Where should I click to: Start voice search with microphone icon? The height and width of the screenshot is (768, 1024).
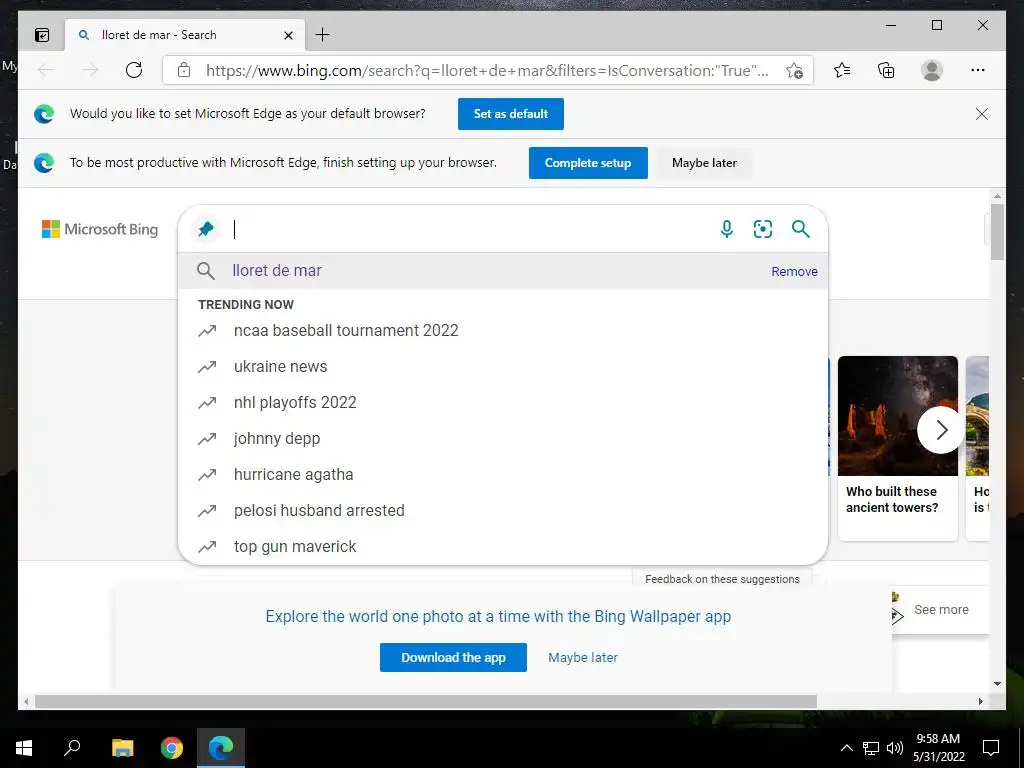[726, 229]
